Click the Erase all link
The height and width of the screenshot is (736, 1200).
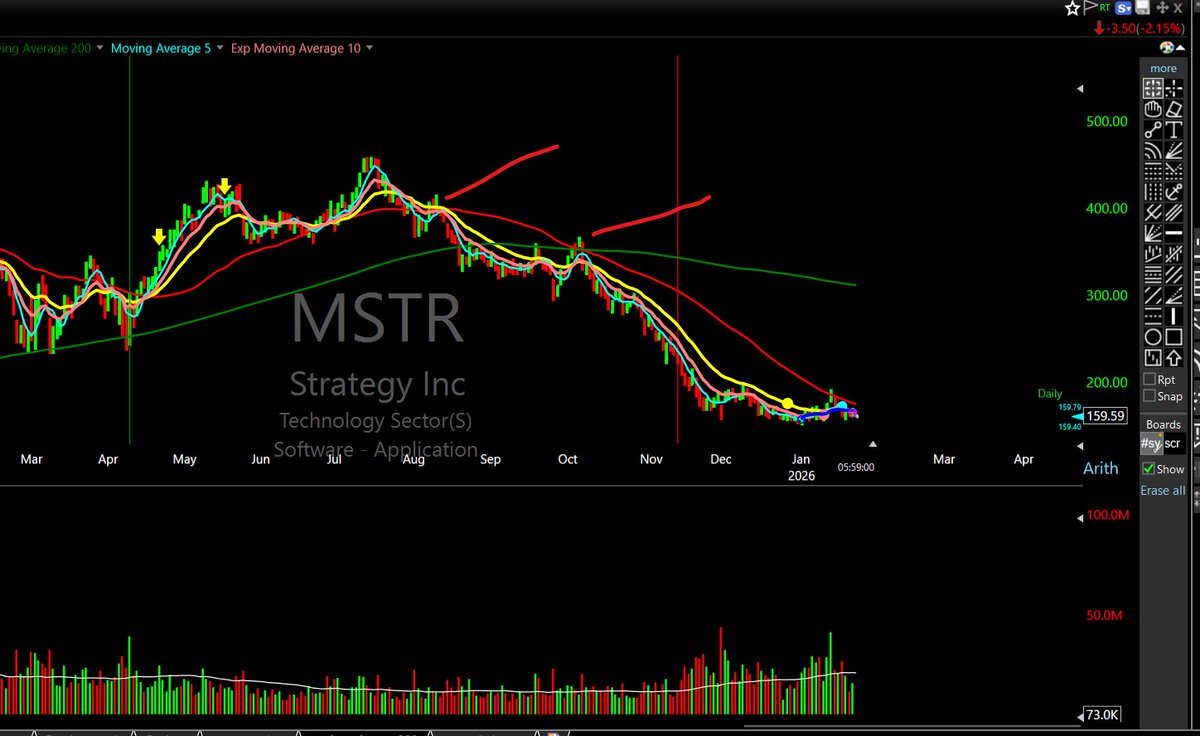[x=1163, y=491]
